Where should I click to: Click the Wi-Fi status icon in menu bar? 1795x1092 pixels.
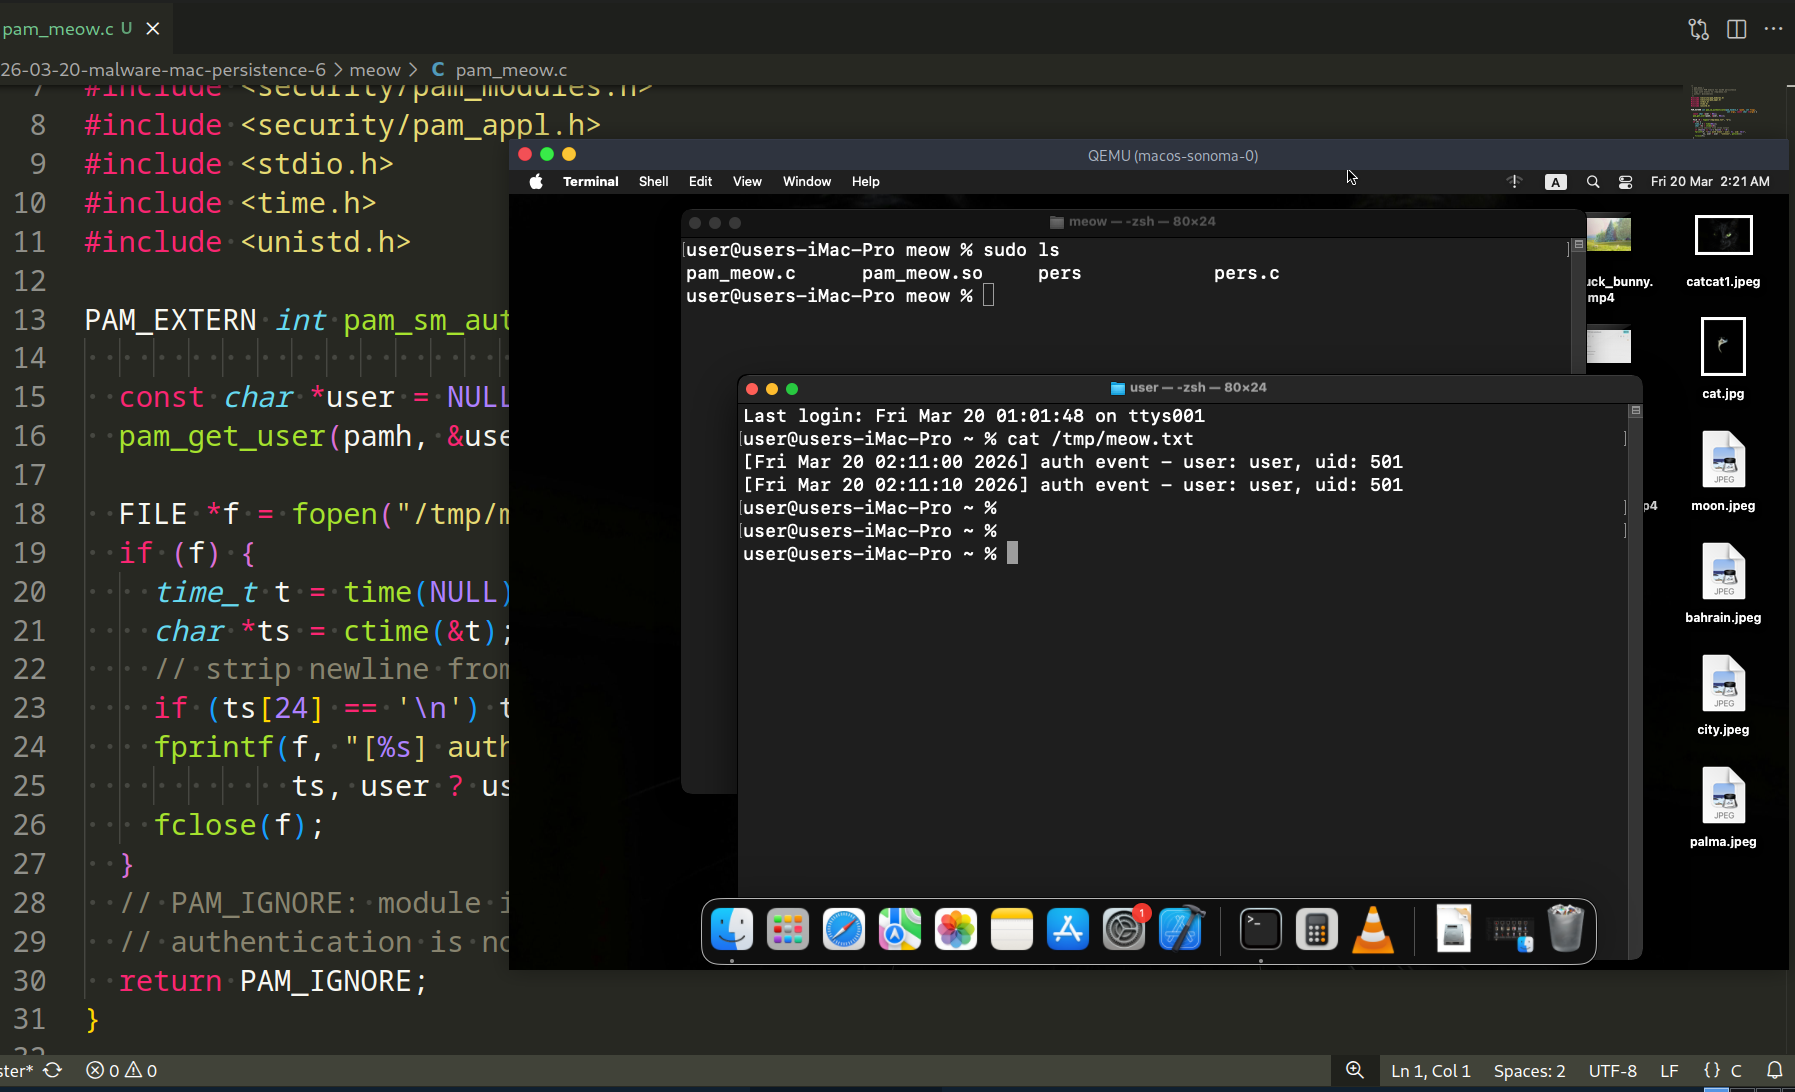(1514, 182)
